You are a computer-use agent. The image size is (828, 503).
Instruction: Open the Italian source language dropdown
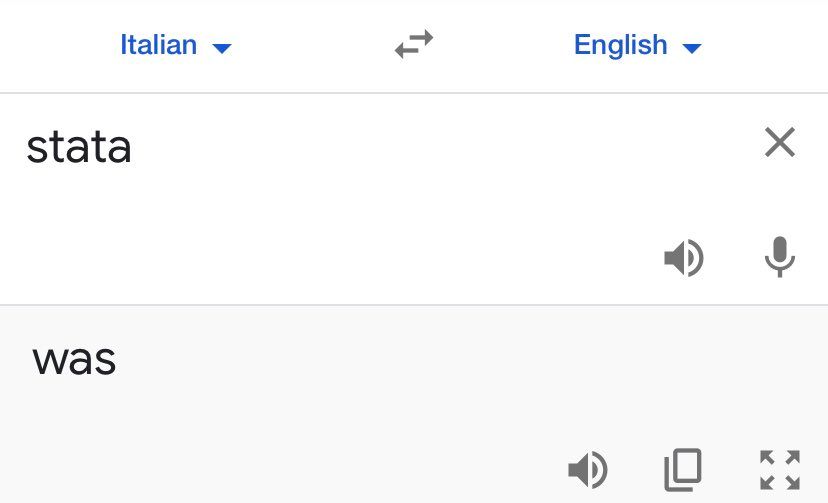pyautogui.click(x=175, y=45)
